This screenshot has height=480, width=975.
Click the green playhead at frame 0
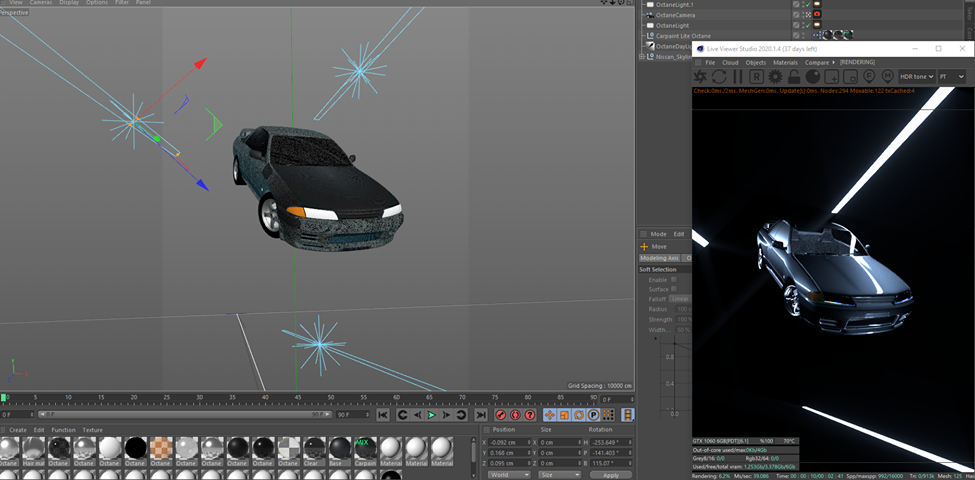pos(3,397)
